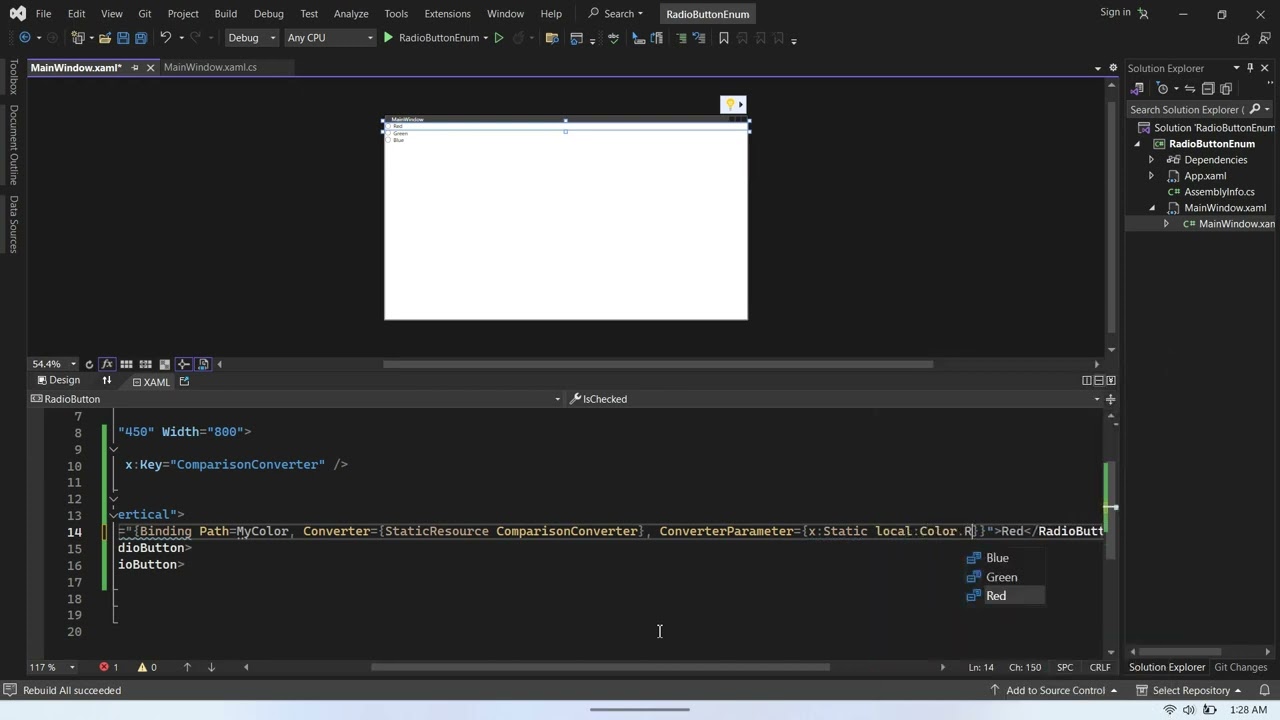Toggle snapping to snaplines crosshair icon

[184, 365]
